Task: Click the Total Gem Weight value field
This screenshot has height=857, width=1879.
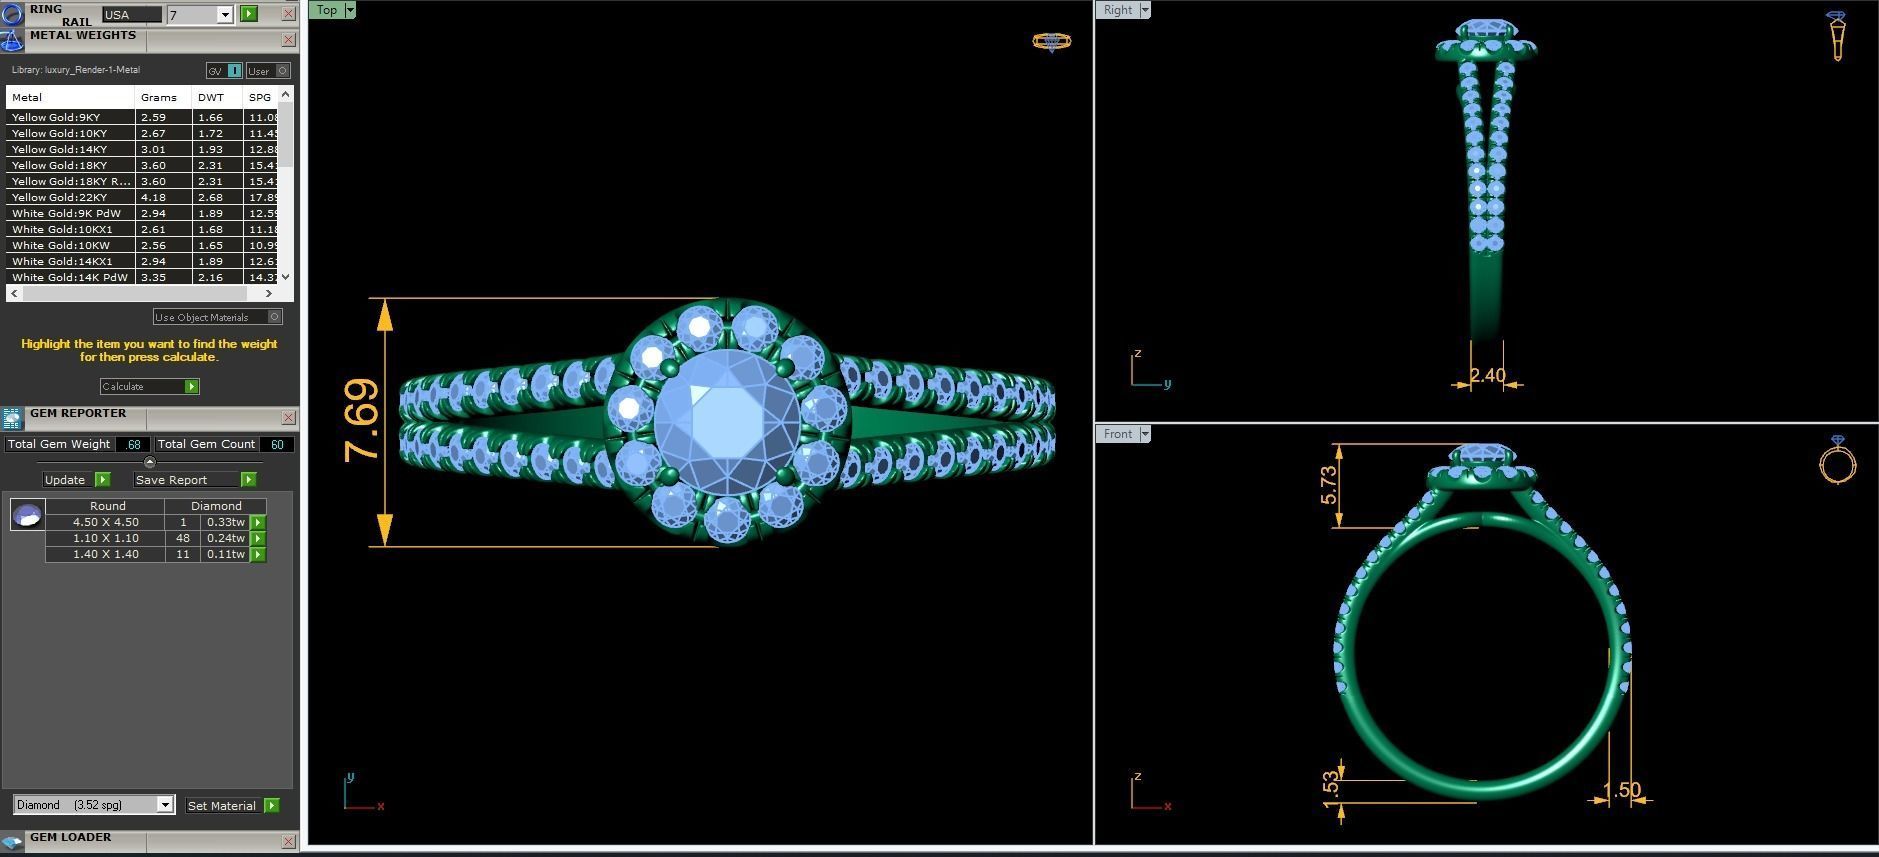Action: point(133,444)
